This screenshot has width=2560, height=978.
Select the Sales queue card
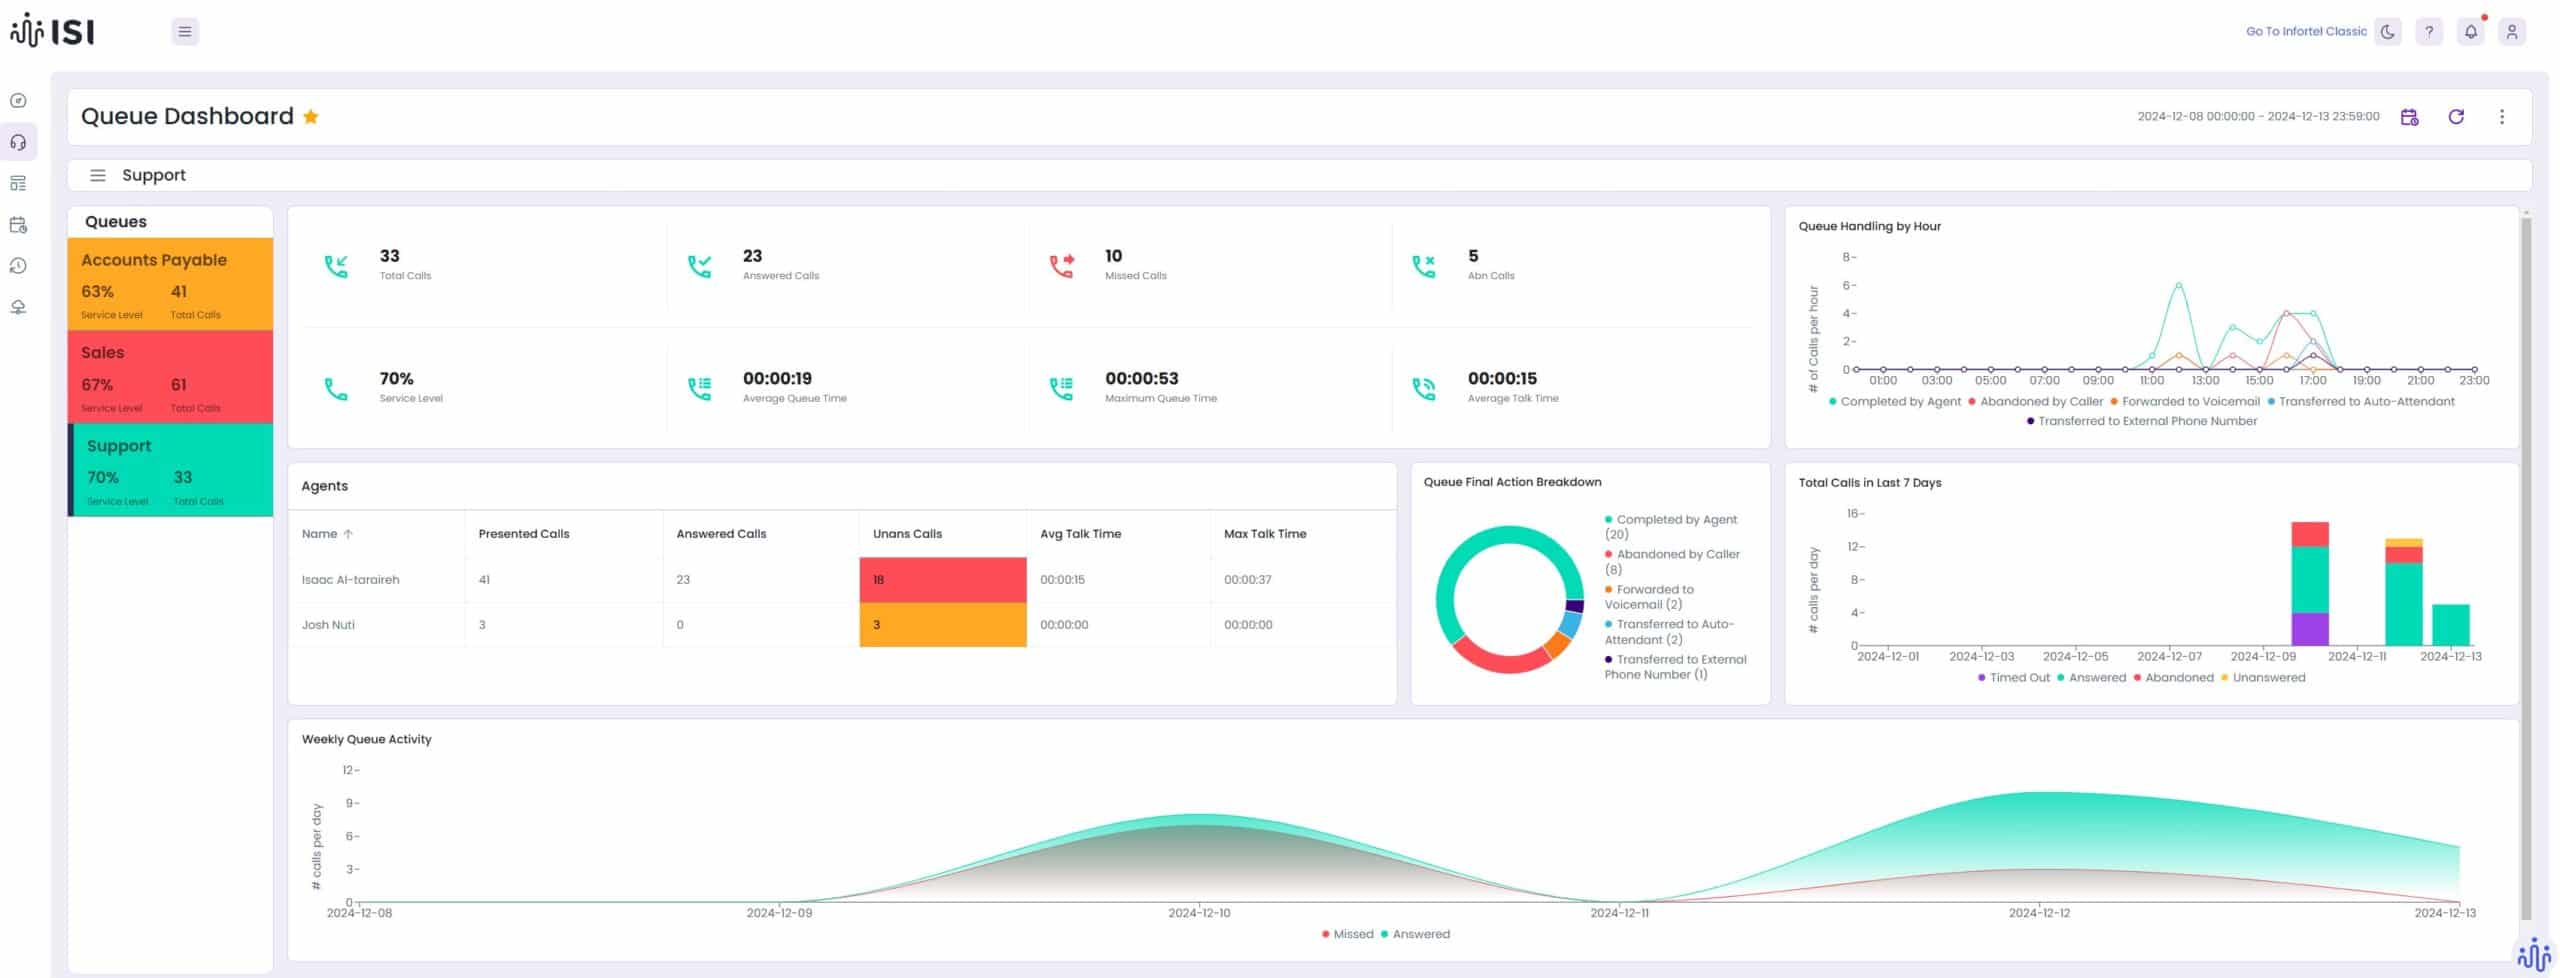click(x=170, y=378)
